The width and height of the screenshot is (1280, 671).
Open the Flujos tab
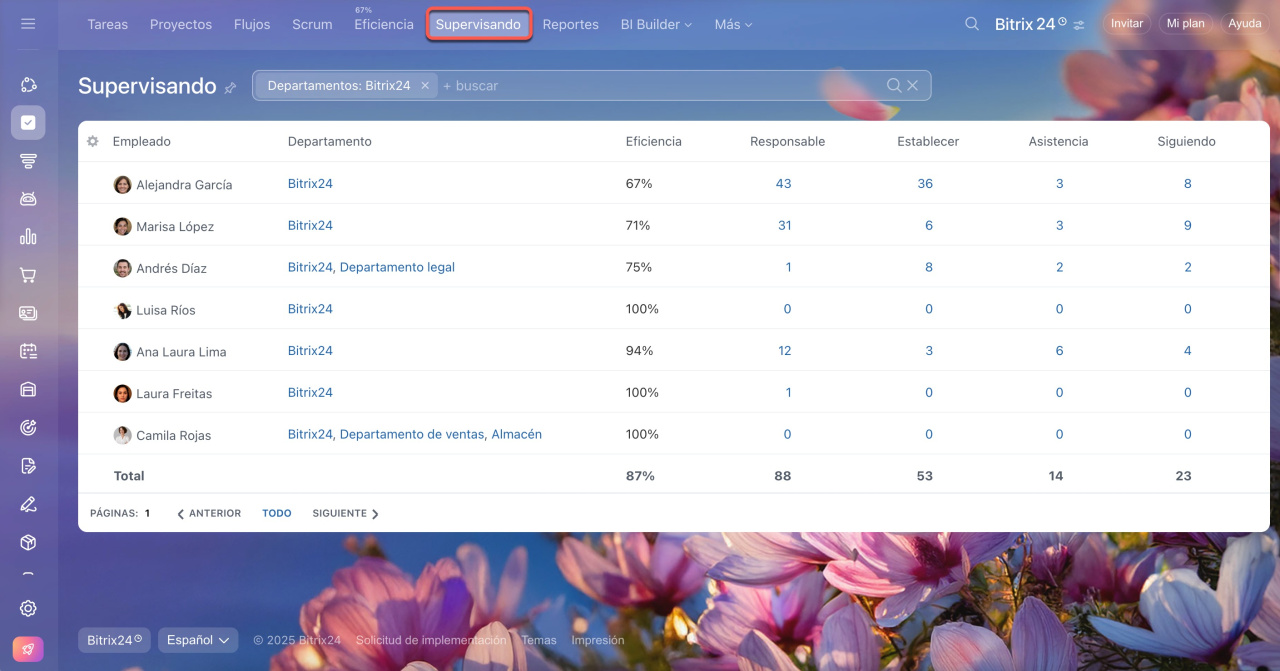(x=252, y=24)
